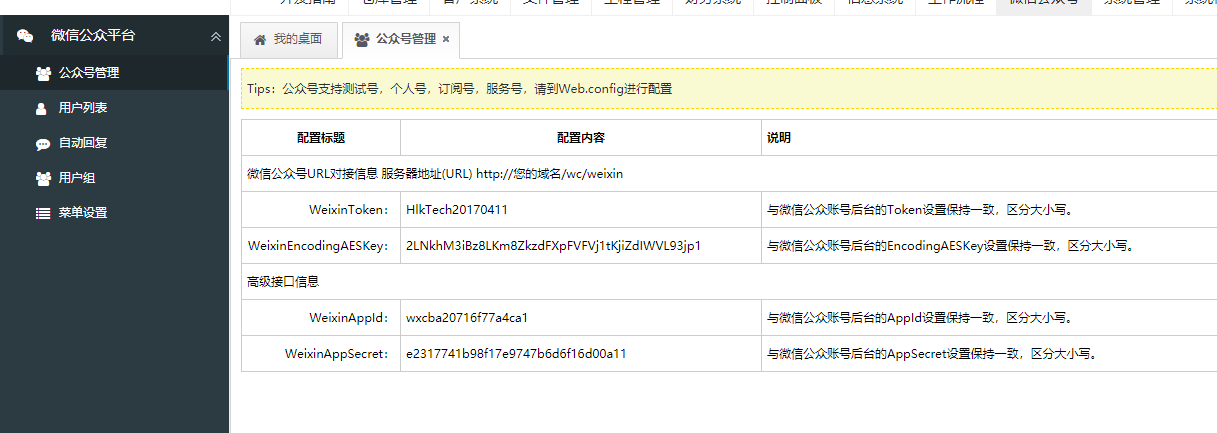Click the e2317741b98f17e AppSecret value

[516, 354]
